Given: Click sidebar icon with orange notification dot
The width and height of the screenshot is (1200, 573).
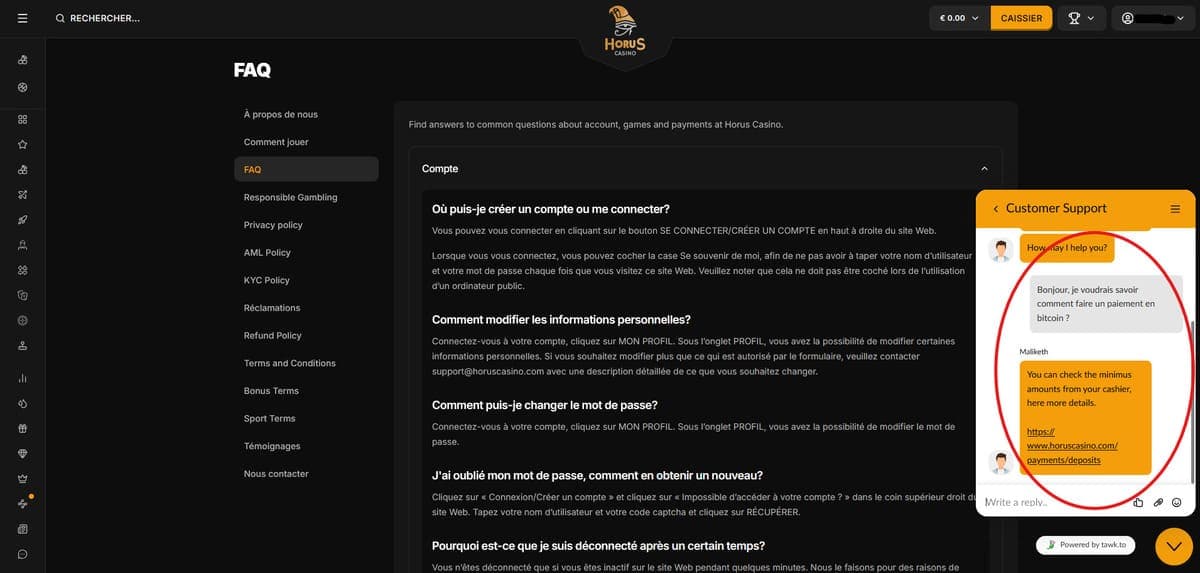Looking at the screenshot, I should (23, 503).
